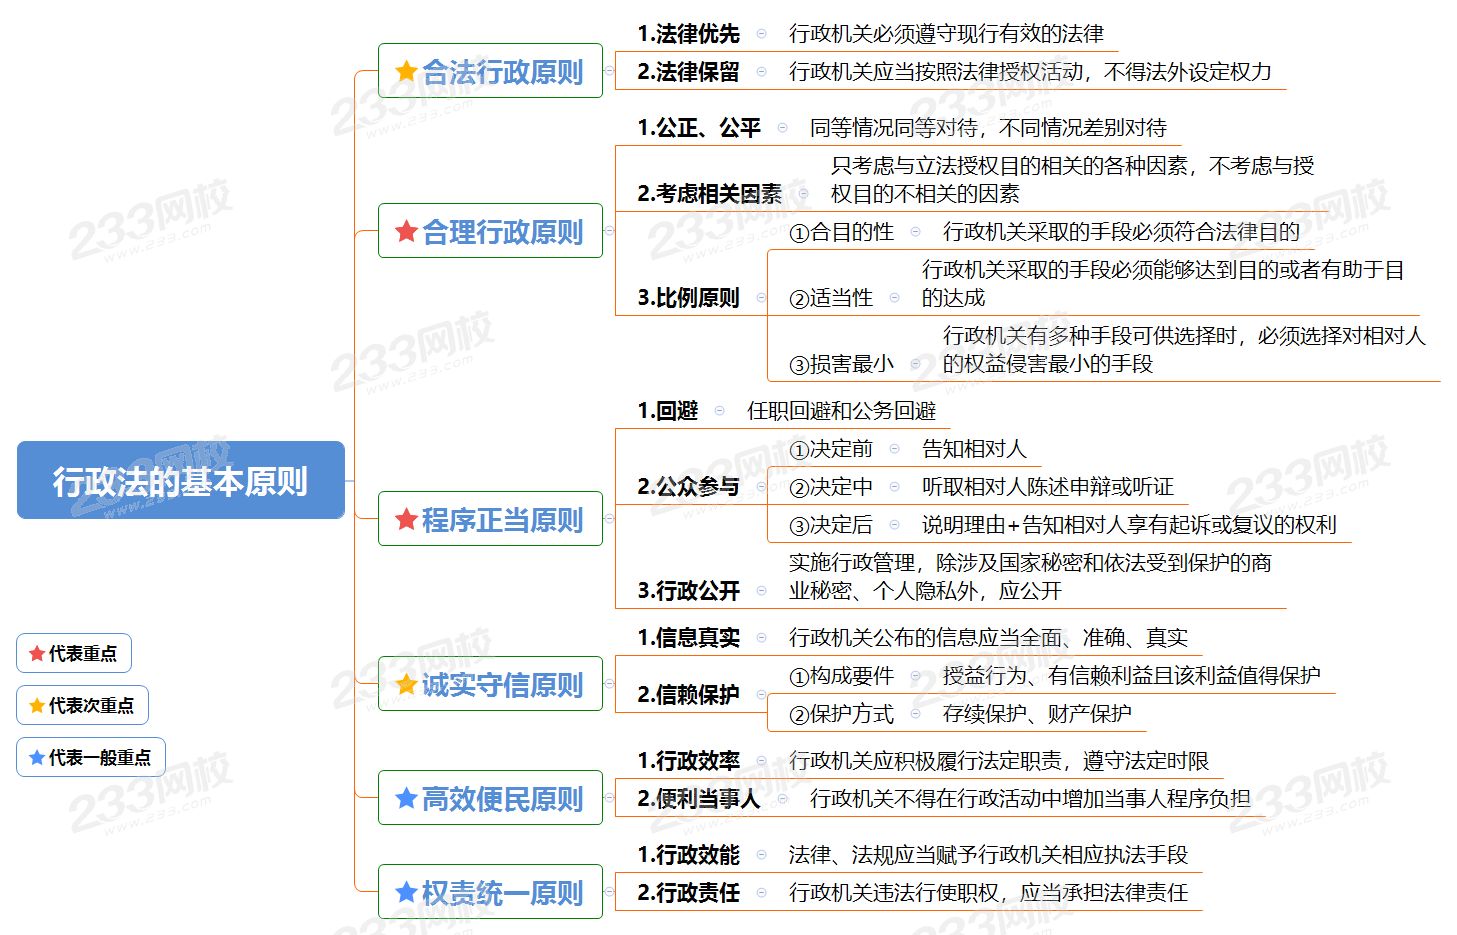Collapse the 2.信赖保护 branch

pyautogui.click(x=761, y=695)
